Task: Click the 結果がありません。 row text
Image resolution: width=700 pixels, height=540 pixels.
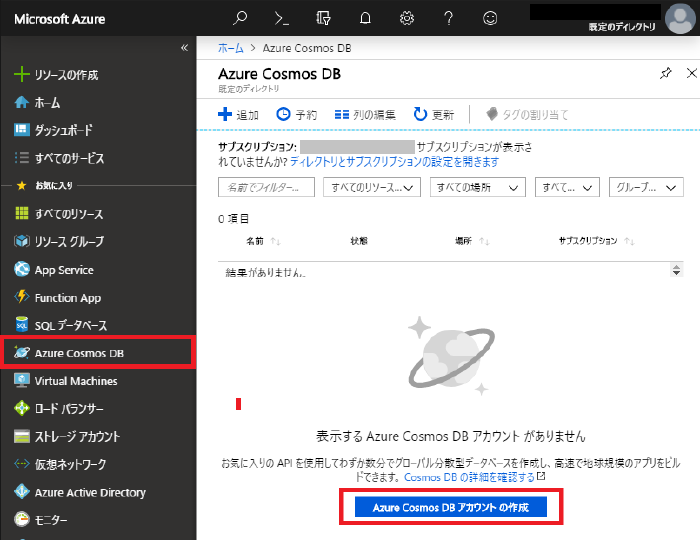Action: 266,272
